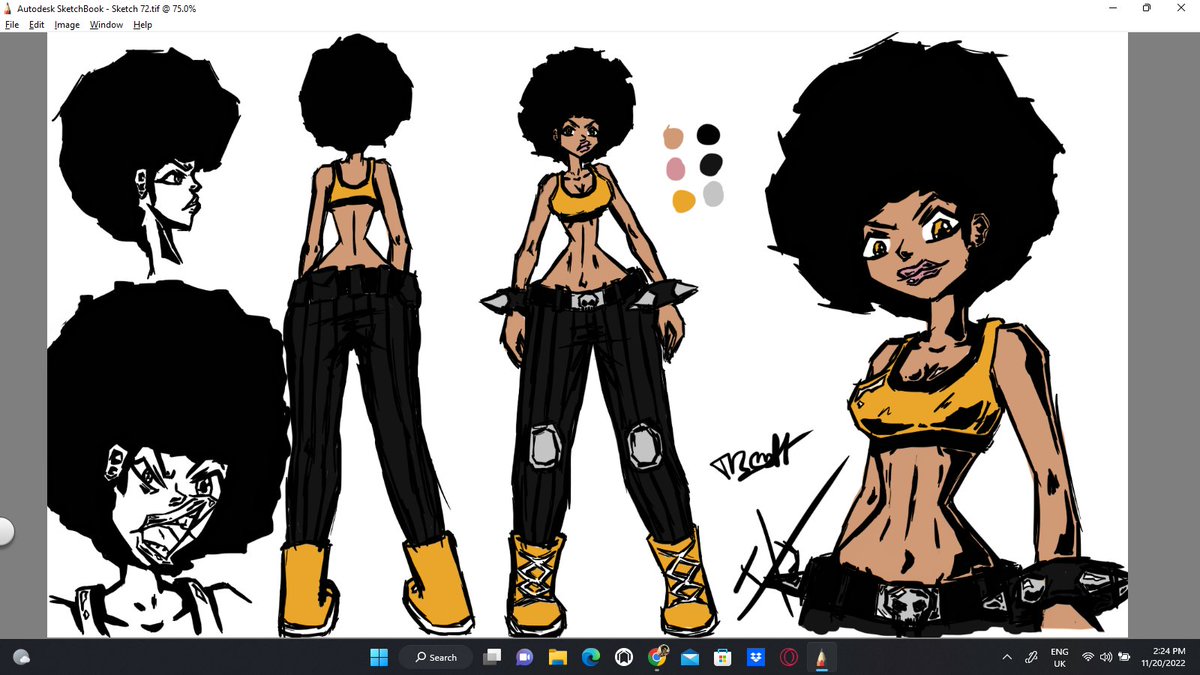Close the SketchBook window
Image resolution: width=1200 pixels, height=675 pixels.
(1181, 8)
